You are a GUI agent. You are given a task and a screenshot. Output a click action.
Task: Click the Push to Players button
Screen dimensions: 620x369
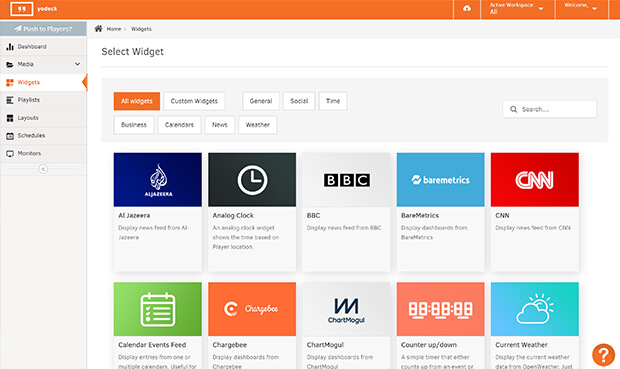pyautogui.click(x=43, y=28)
